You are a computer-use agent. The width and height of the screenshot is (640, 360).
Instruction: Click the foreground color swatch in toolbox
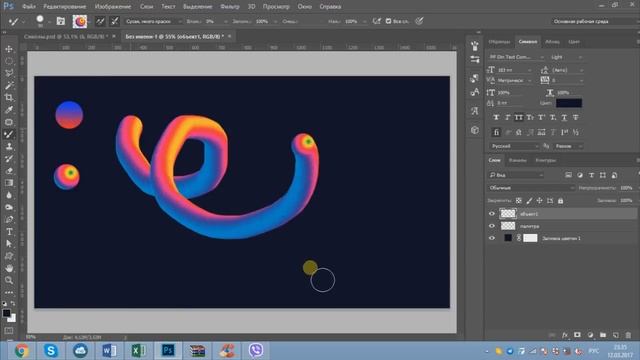(x=6, y=313)
